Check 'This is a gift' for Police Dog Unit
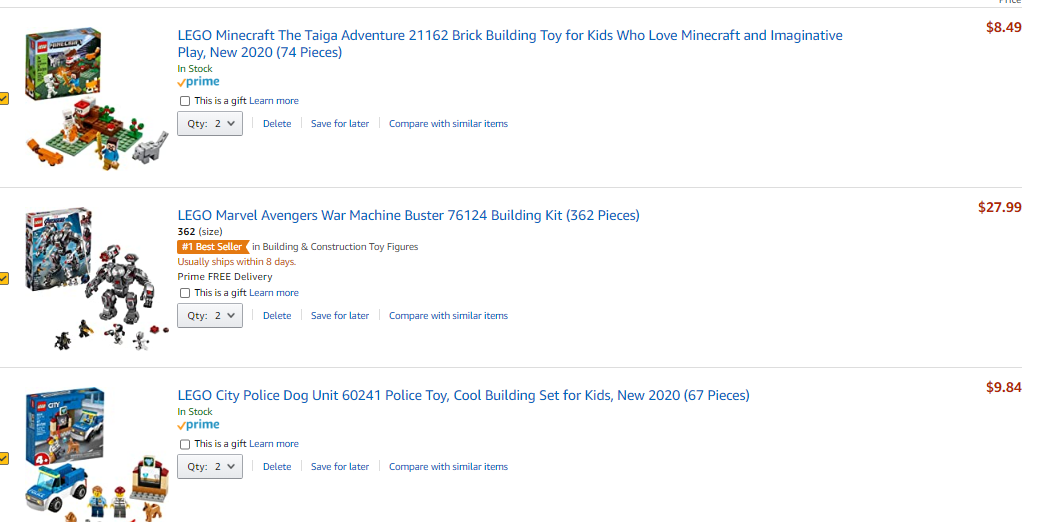Screen dimensions: 1058x522 (x=185, y=444)
